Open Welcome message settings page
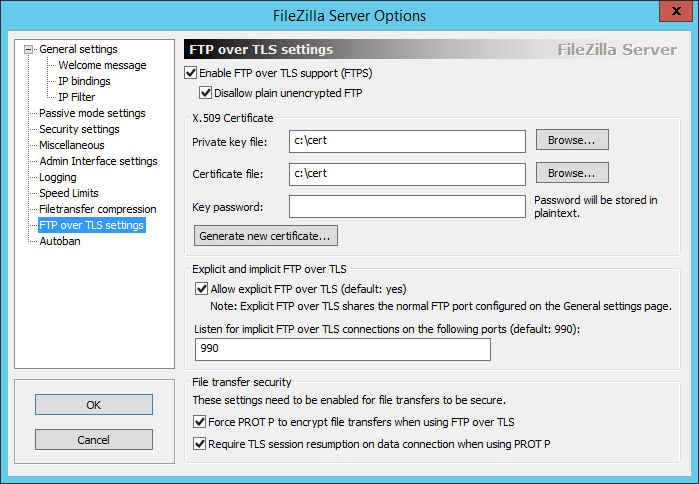 pos(102,66)
